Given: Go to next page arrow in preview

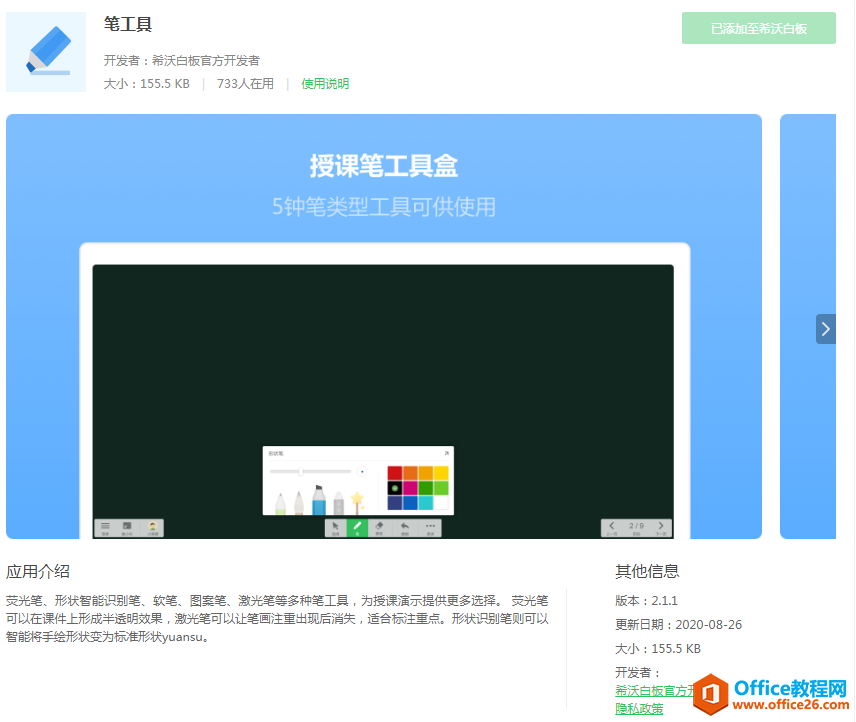Looking at the screenshot, I should (x=660, y=526).
